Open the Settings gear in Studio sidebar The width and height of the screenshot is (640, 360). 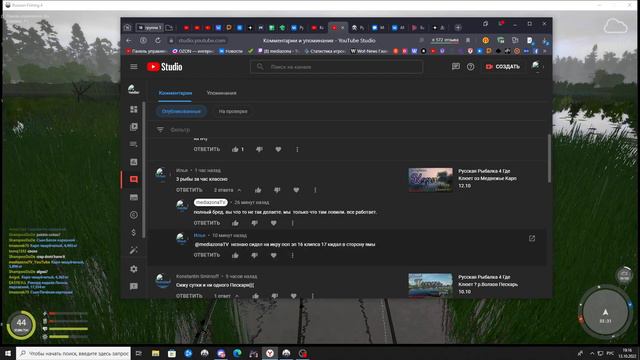click(x=133, y=269)
